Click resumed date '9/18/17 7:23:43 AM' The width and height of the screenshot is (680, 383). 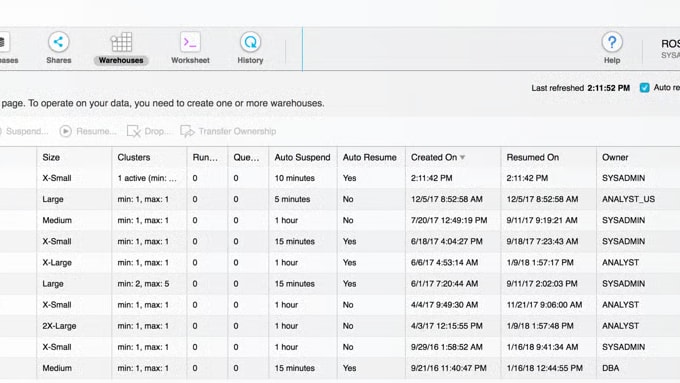click(542, 242)
